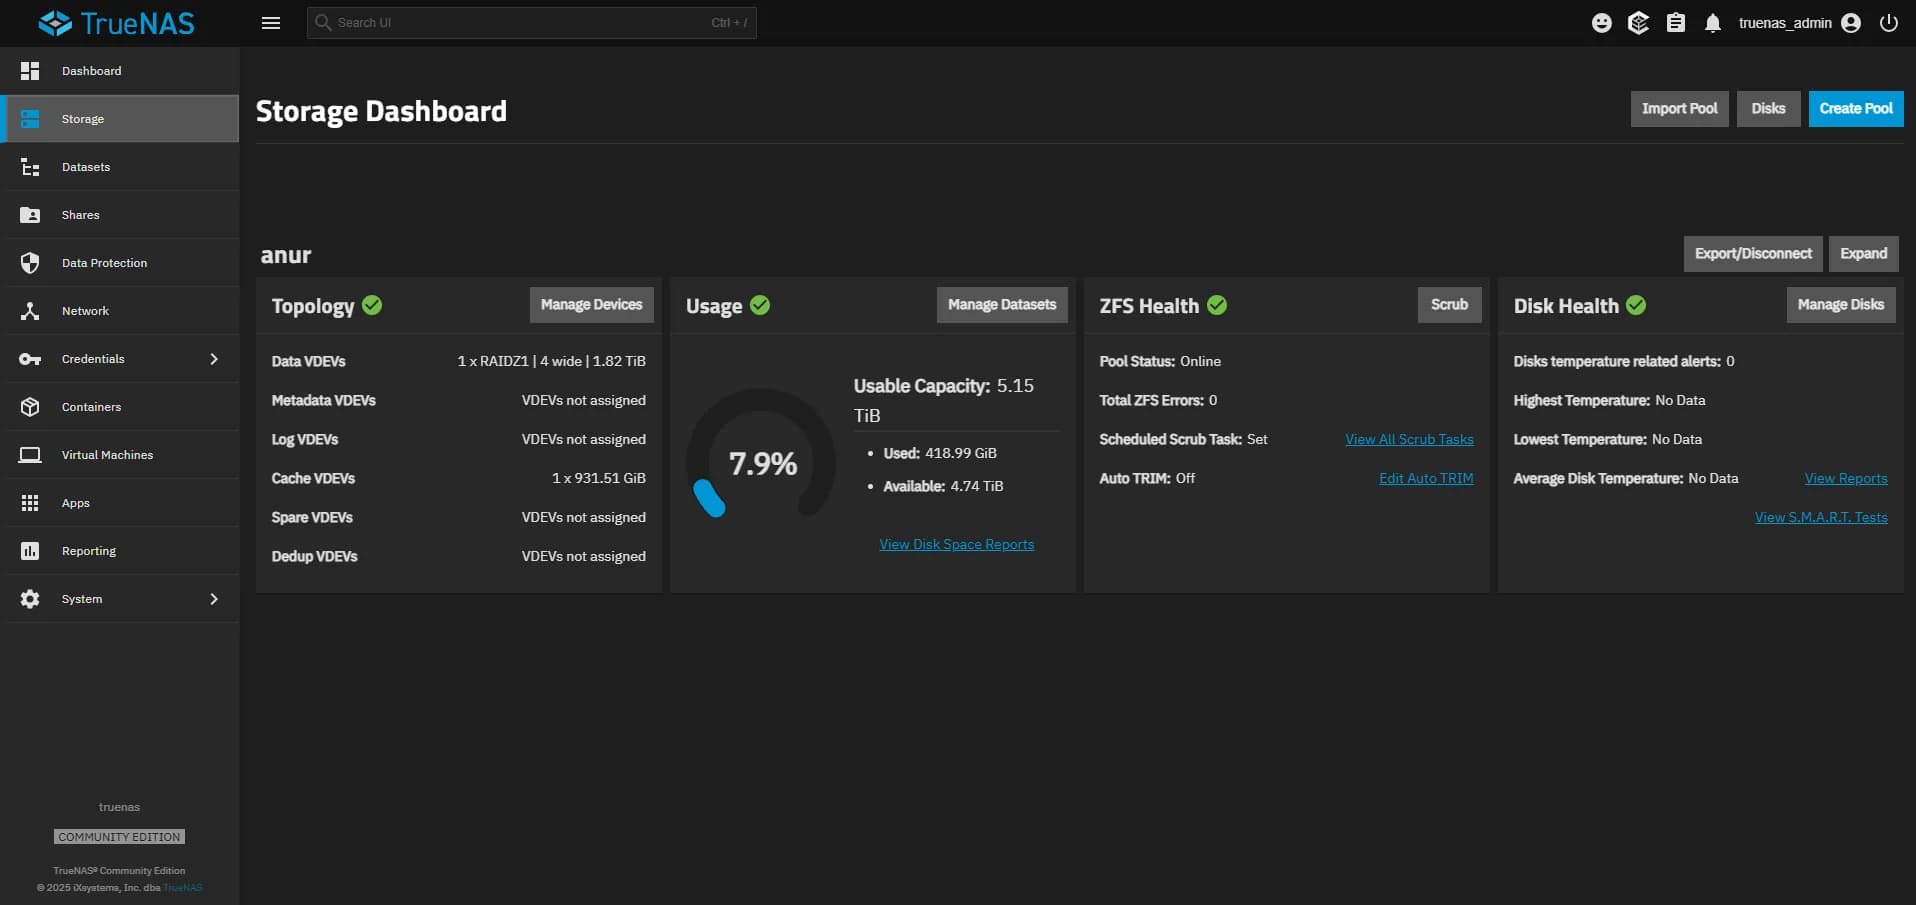1916x905 pixels.
Task: Click the green check next to ZFS Health
Action: (1218, 306)
